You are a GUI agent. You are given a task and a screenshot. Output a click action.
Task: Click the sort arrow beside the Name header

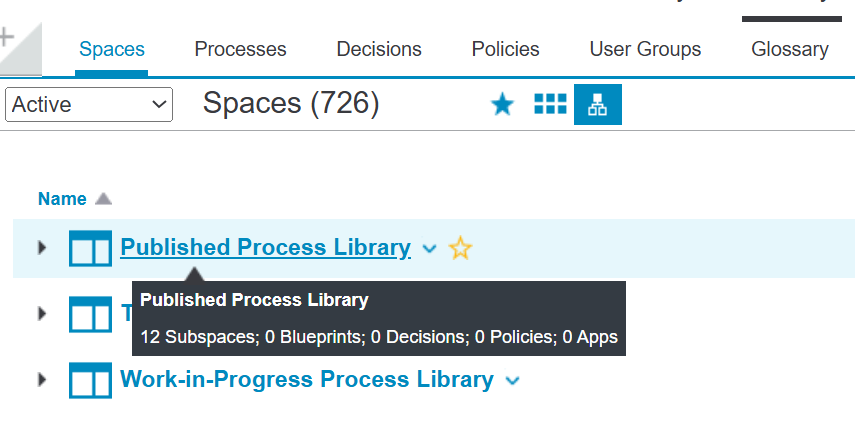103,199
